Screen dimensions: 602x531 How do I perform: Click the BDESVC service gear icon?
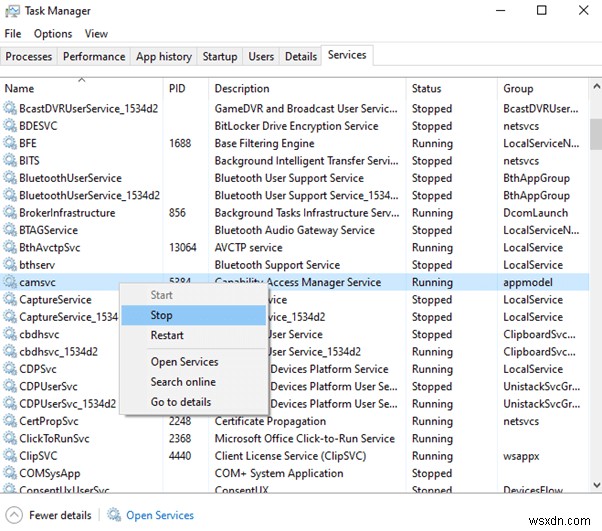[10, 126]
